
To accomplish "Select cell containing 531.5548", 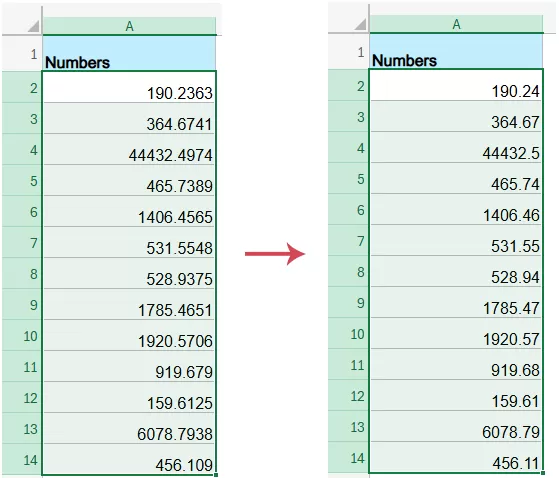I will [129, 242].
